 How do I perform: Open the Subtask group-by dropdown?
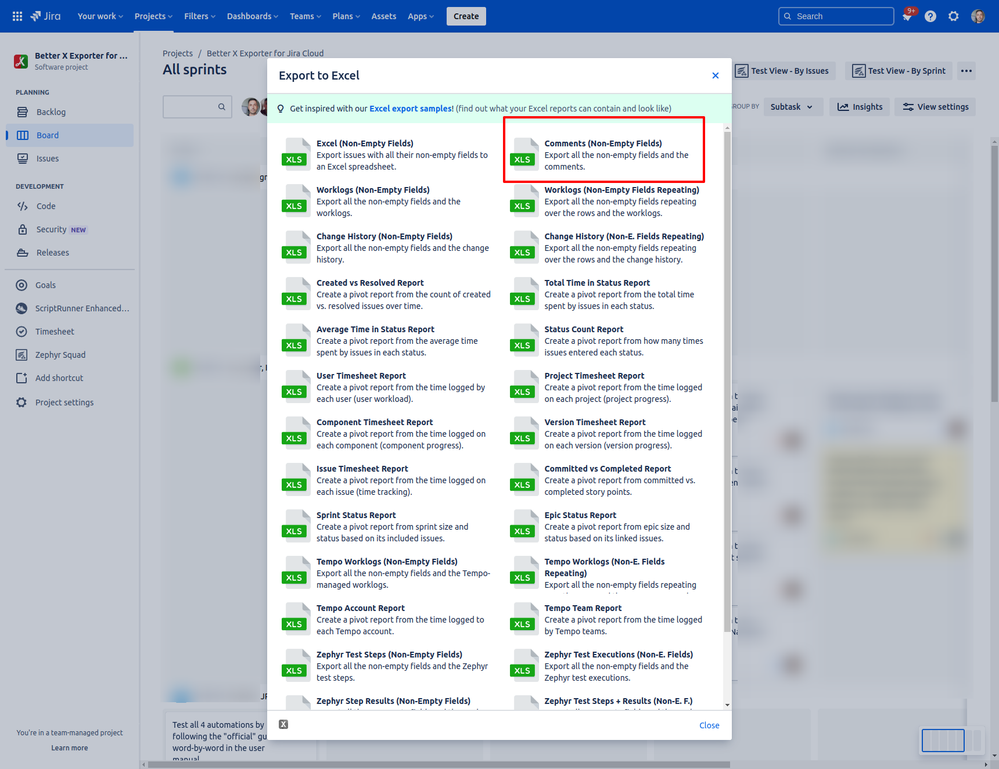[792, 107]
